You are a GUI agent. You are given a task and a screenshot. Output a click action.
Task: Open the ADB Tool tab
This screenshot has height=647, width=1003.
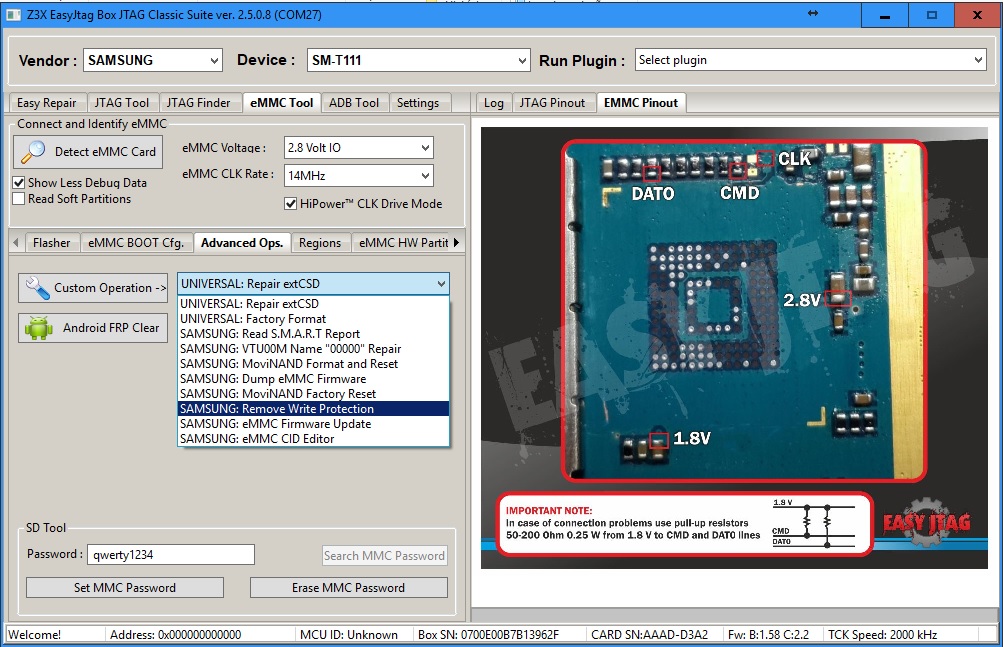pos(354,103)
